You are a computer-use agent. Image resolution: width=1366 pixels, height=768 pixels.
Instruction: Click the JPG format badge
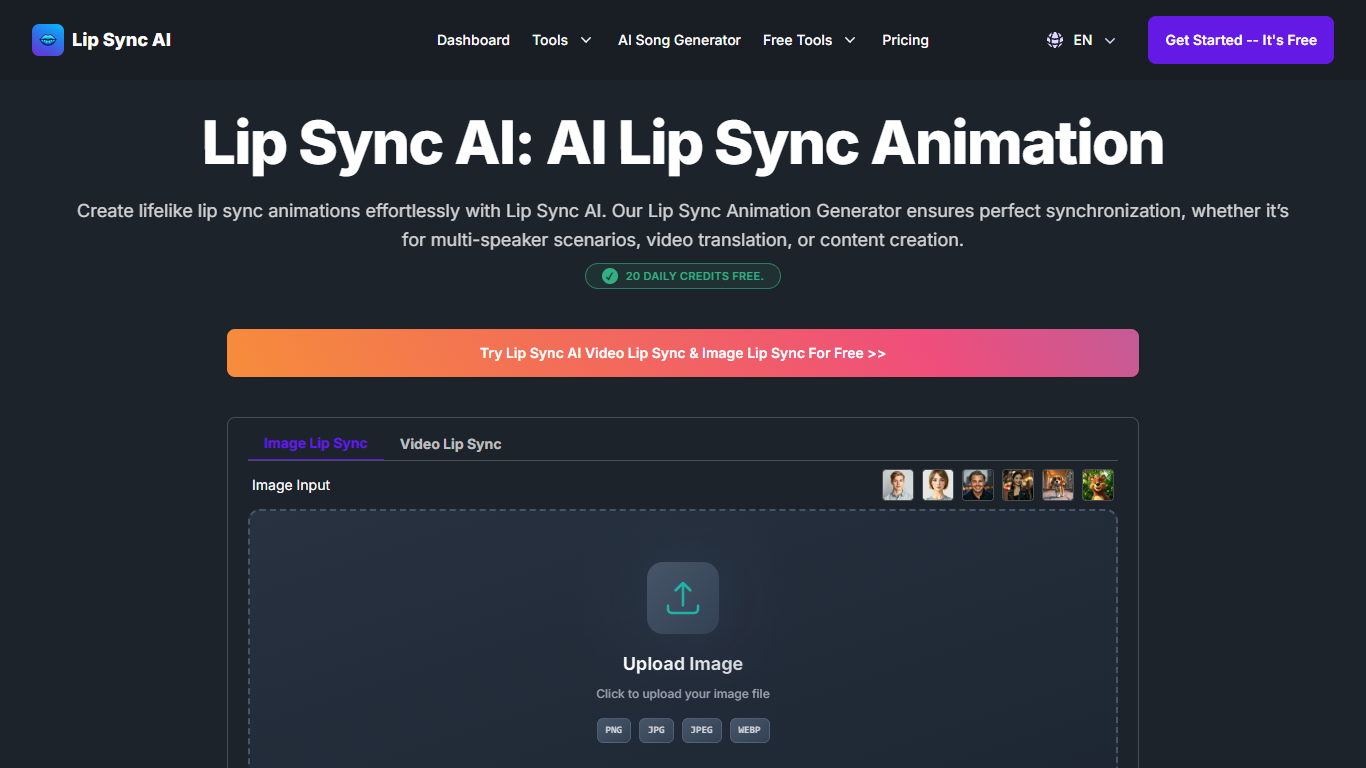point(656,730)
